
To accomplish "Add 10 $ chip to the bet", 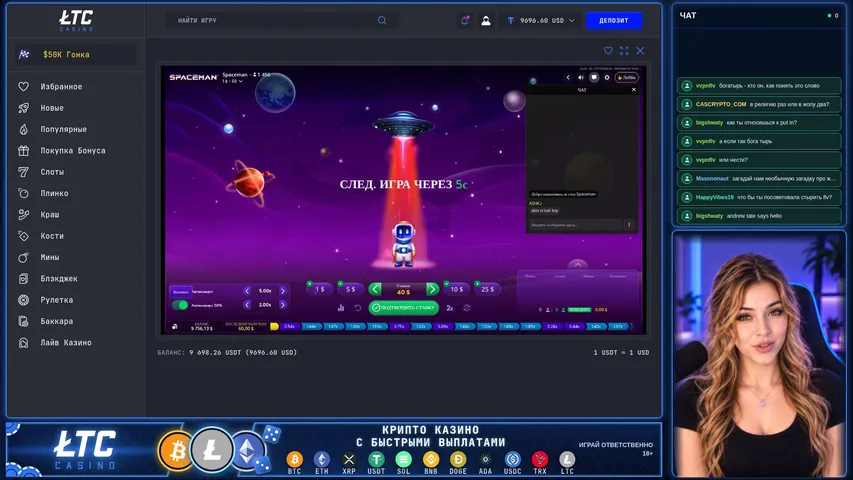I will point(456,290).
